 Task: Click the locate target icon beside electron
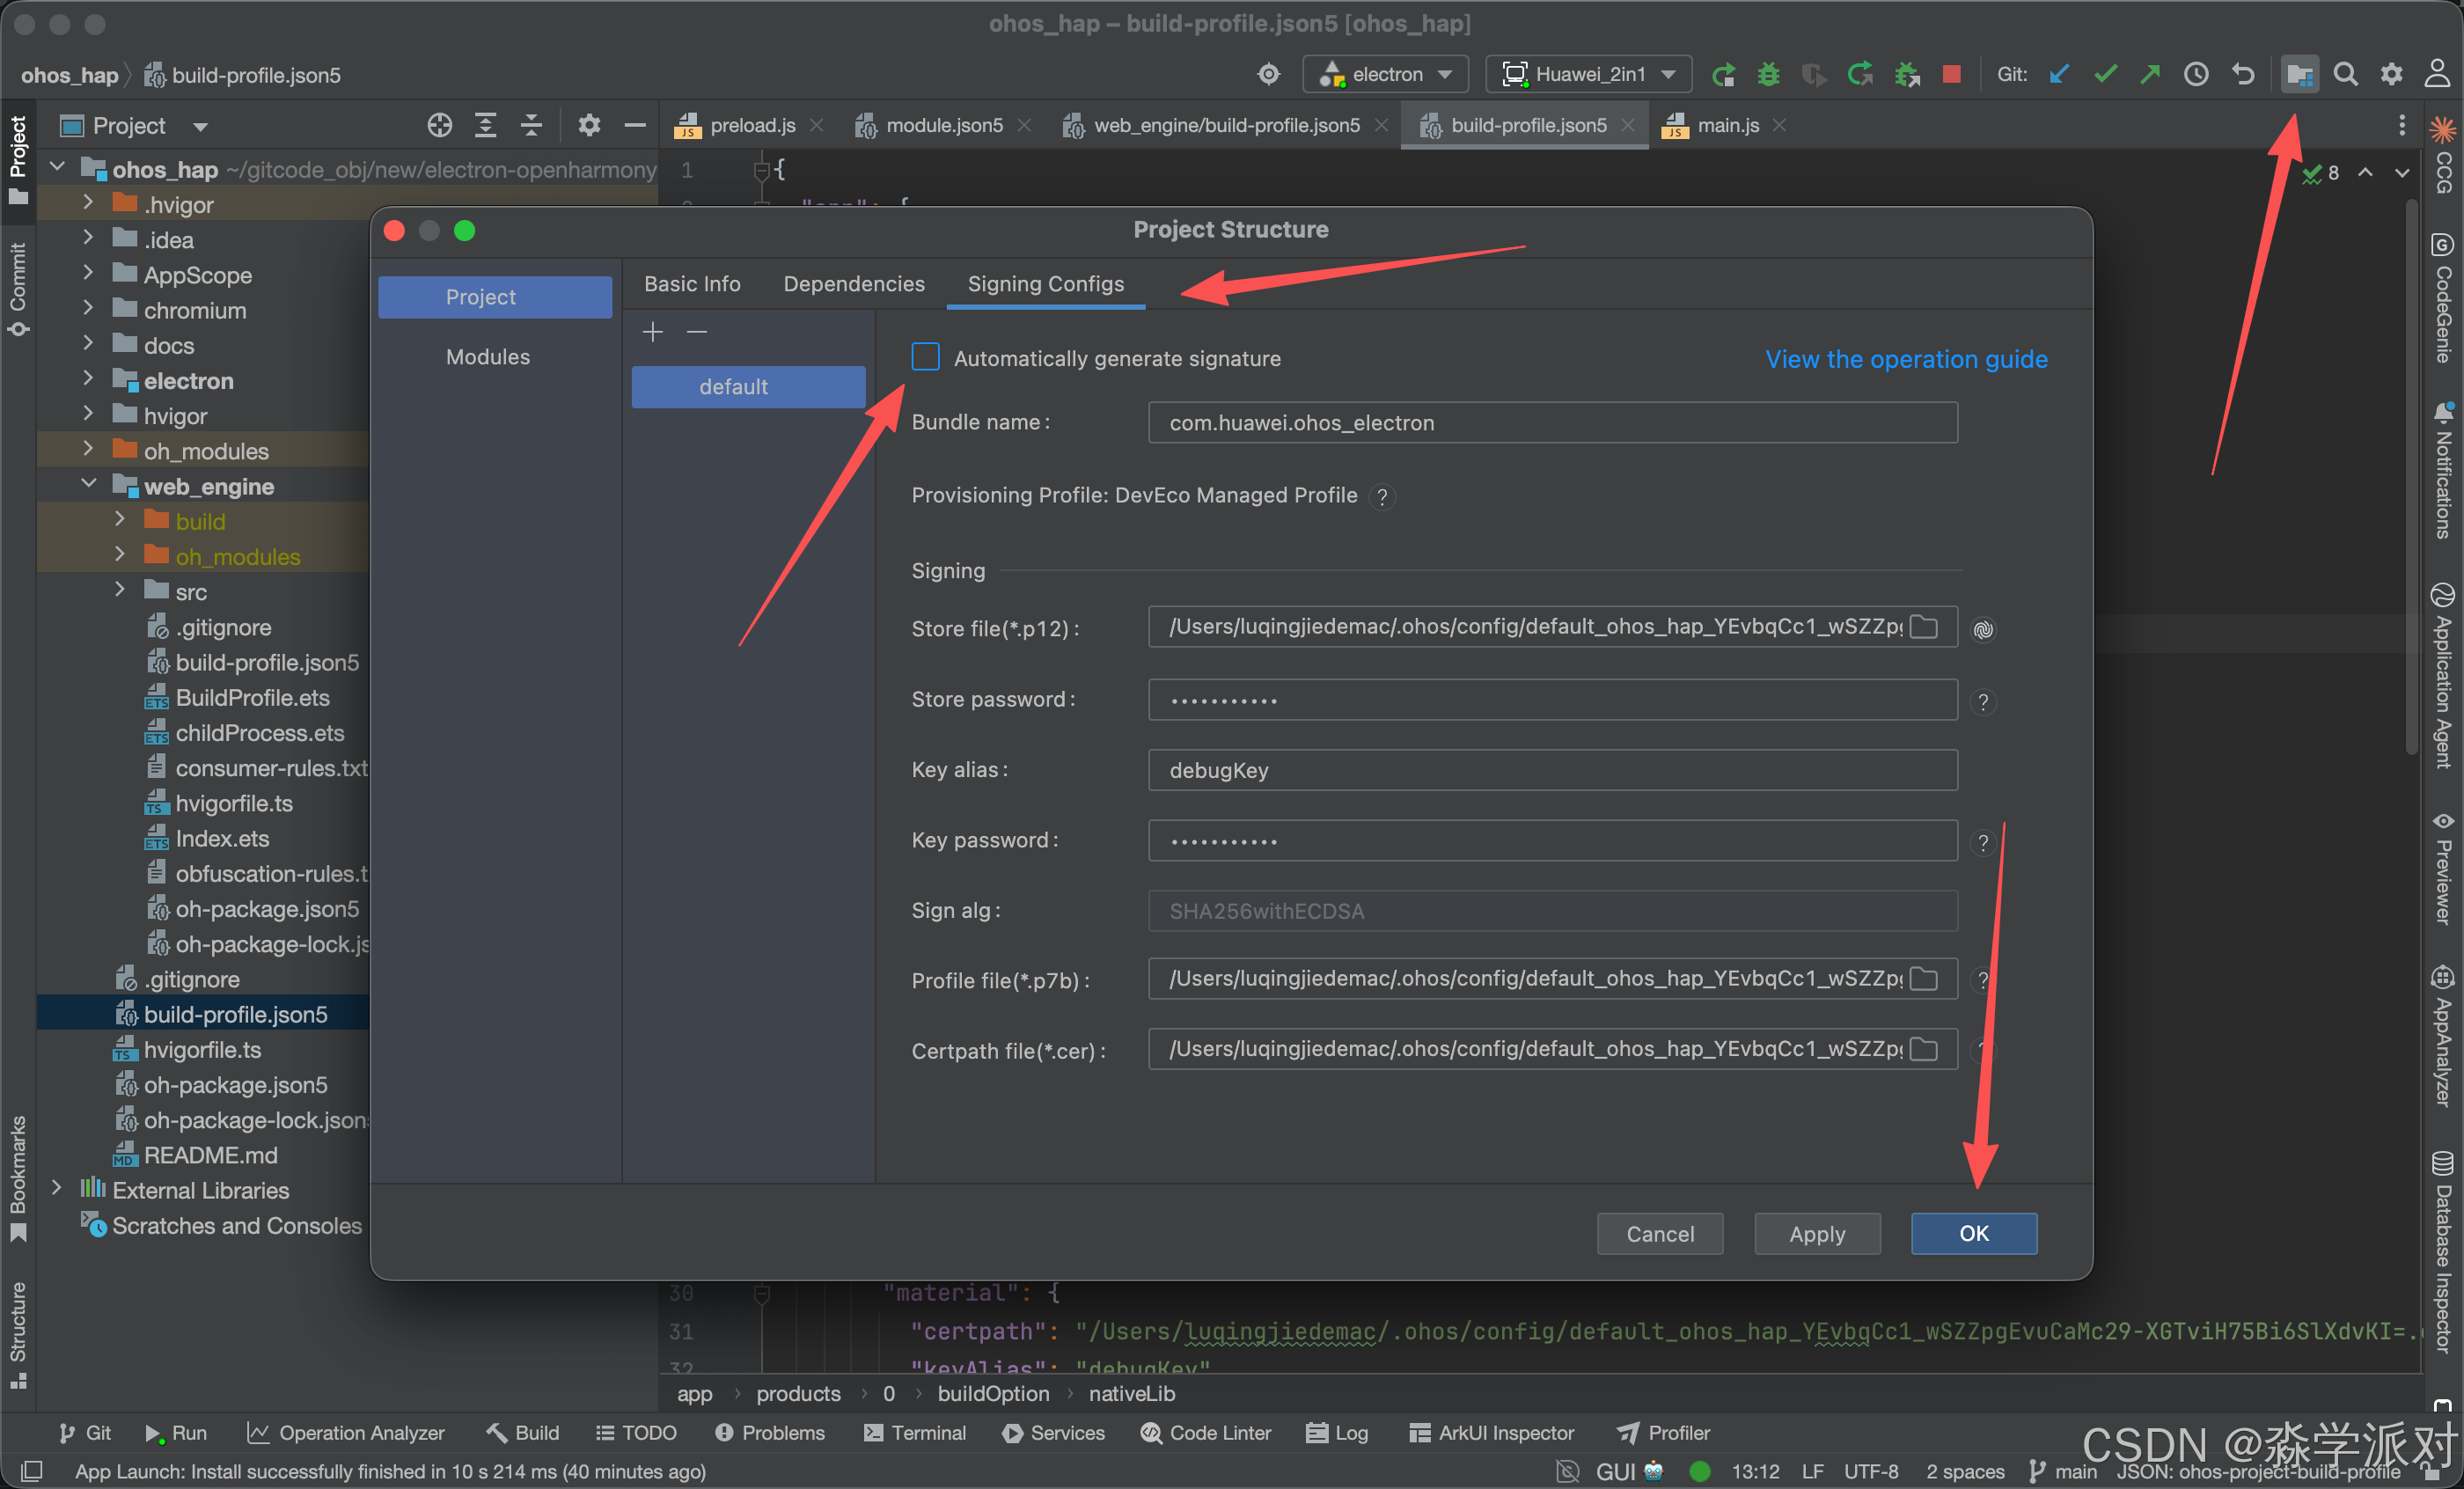(1268, 74)
